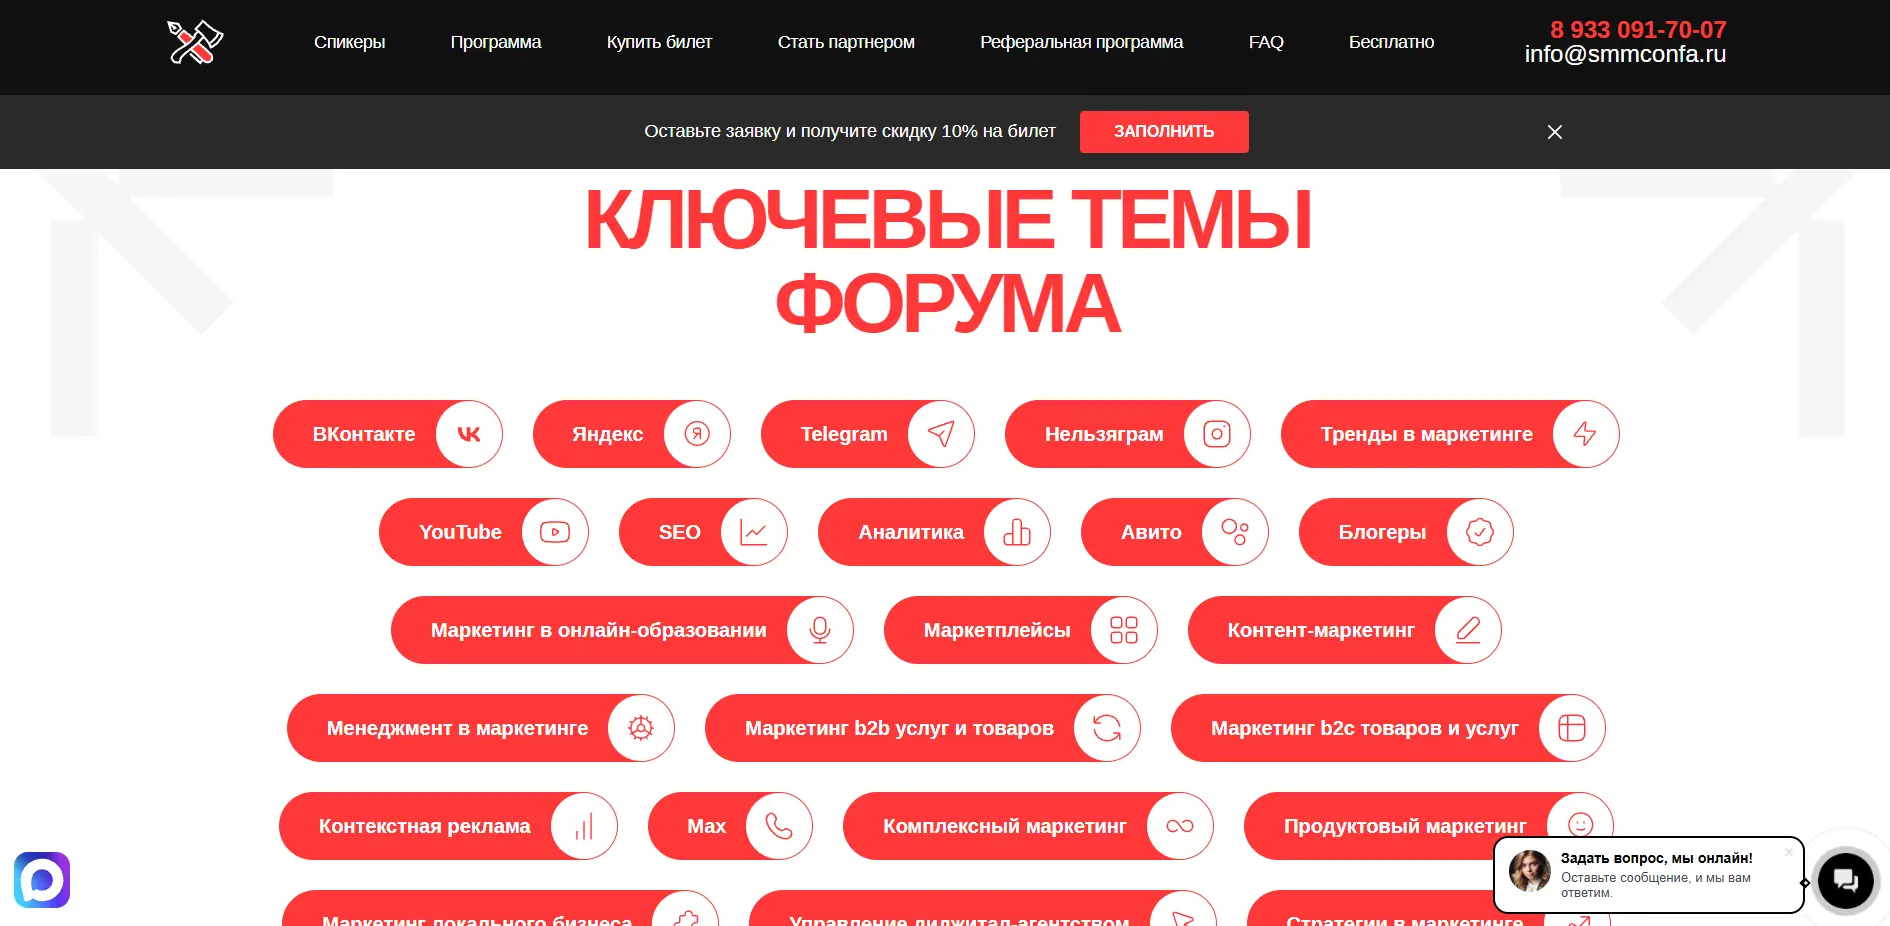Image resolution: width=1890 pixels, height=926 pixels.
Task: Click the chart icon next to SEO
Action: tap(754, 532)
